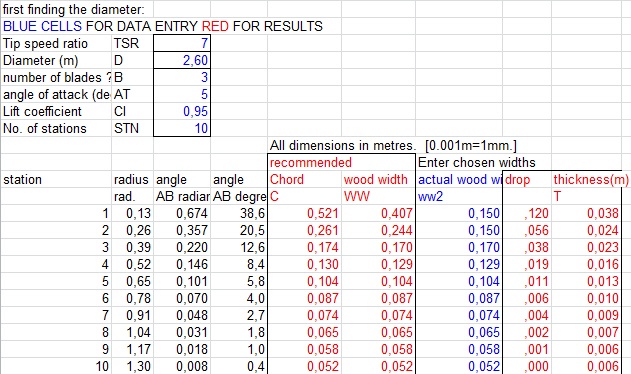631x374 pixels.
Task: Select station 3 thickness 0,023
Action: point(587,247)
